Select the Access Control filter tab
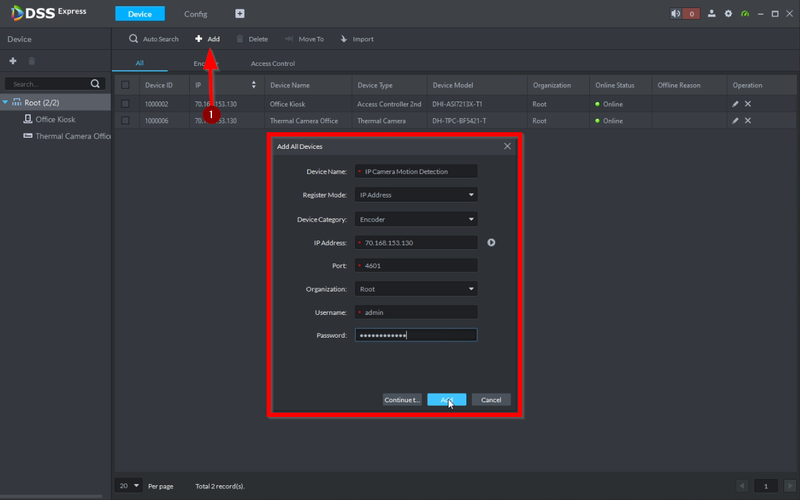The width and height of the screenshot is (800, 500). click(273, 64)
